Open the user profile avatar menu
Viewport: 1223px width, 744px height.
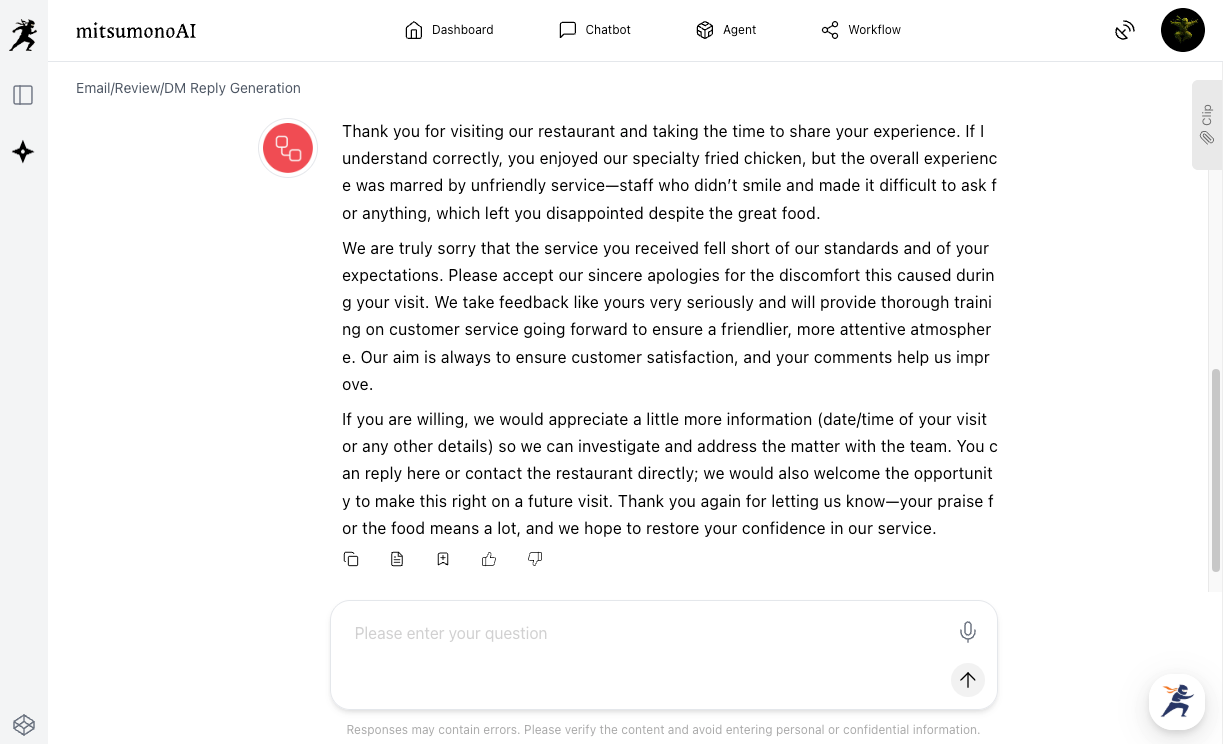click(x=1182, y=30)
